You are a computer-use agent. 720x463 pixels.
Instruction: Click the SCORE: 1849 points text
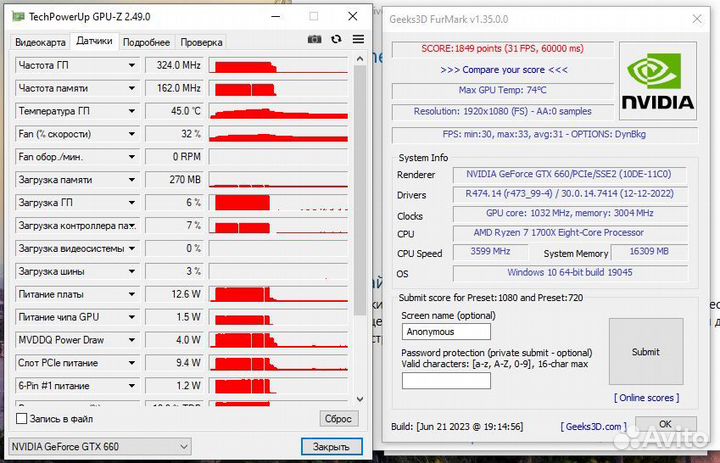pyautogui.click(x=502, y=49)
